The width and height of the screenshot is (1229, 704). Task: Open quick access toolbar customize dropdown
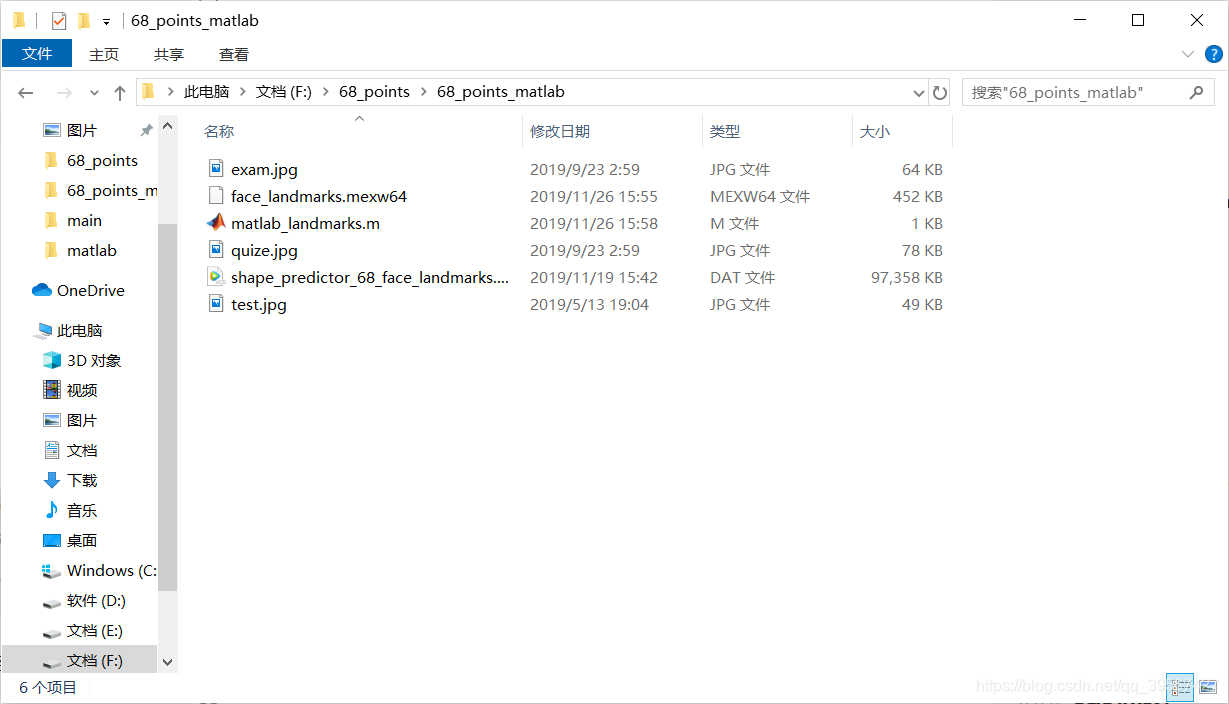[x=106, y=21]
